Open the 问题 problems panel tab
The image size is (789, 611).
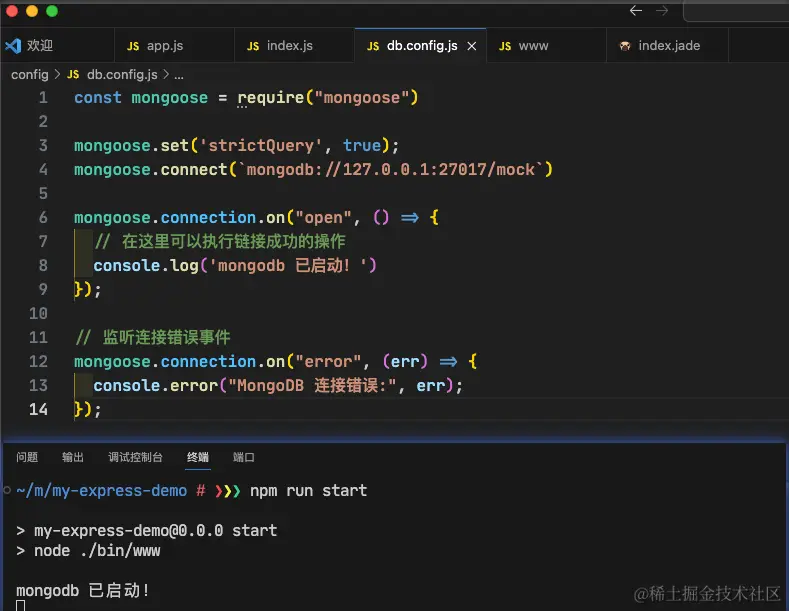click(27, 457)
